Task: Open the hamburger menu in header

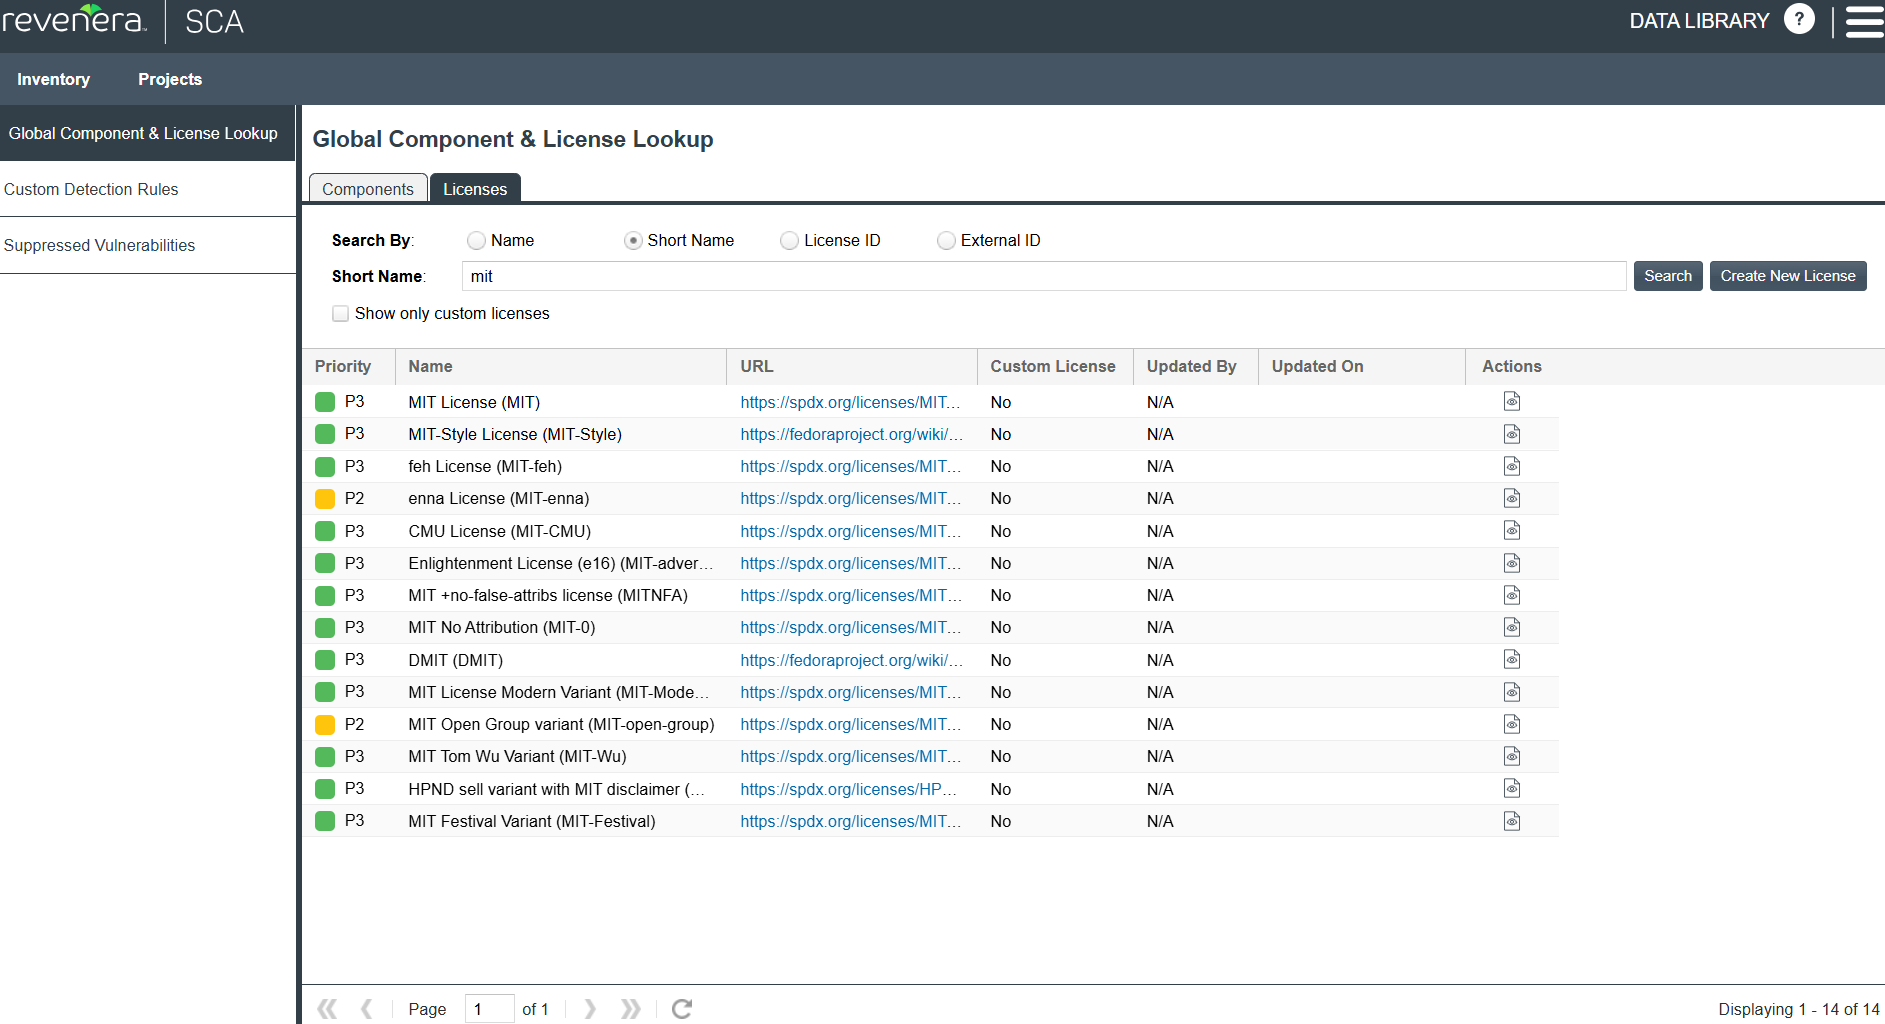Action: (1864, 21)
